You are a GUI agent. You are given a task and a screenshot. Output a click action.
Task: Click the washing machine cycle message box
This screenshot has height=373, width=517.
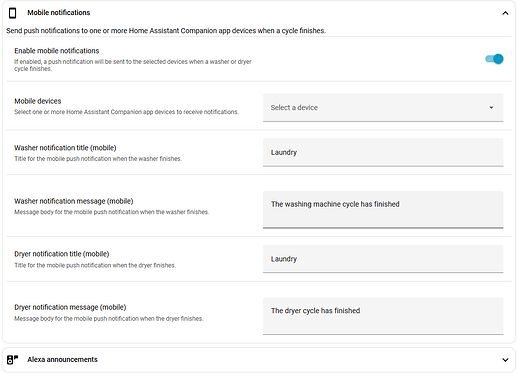[x=383, y=210]
